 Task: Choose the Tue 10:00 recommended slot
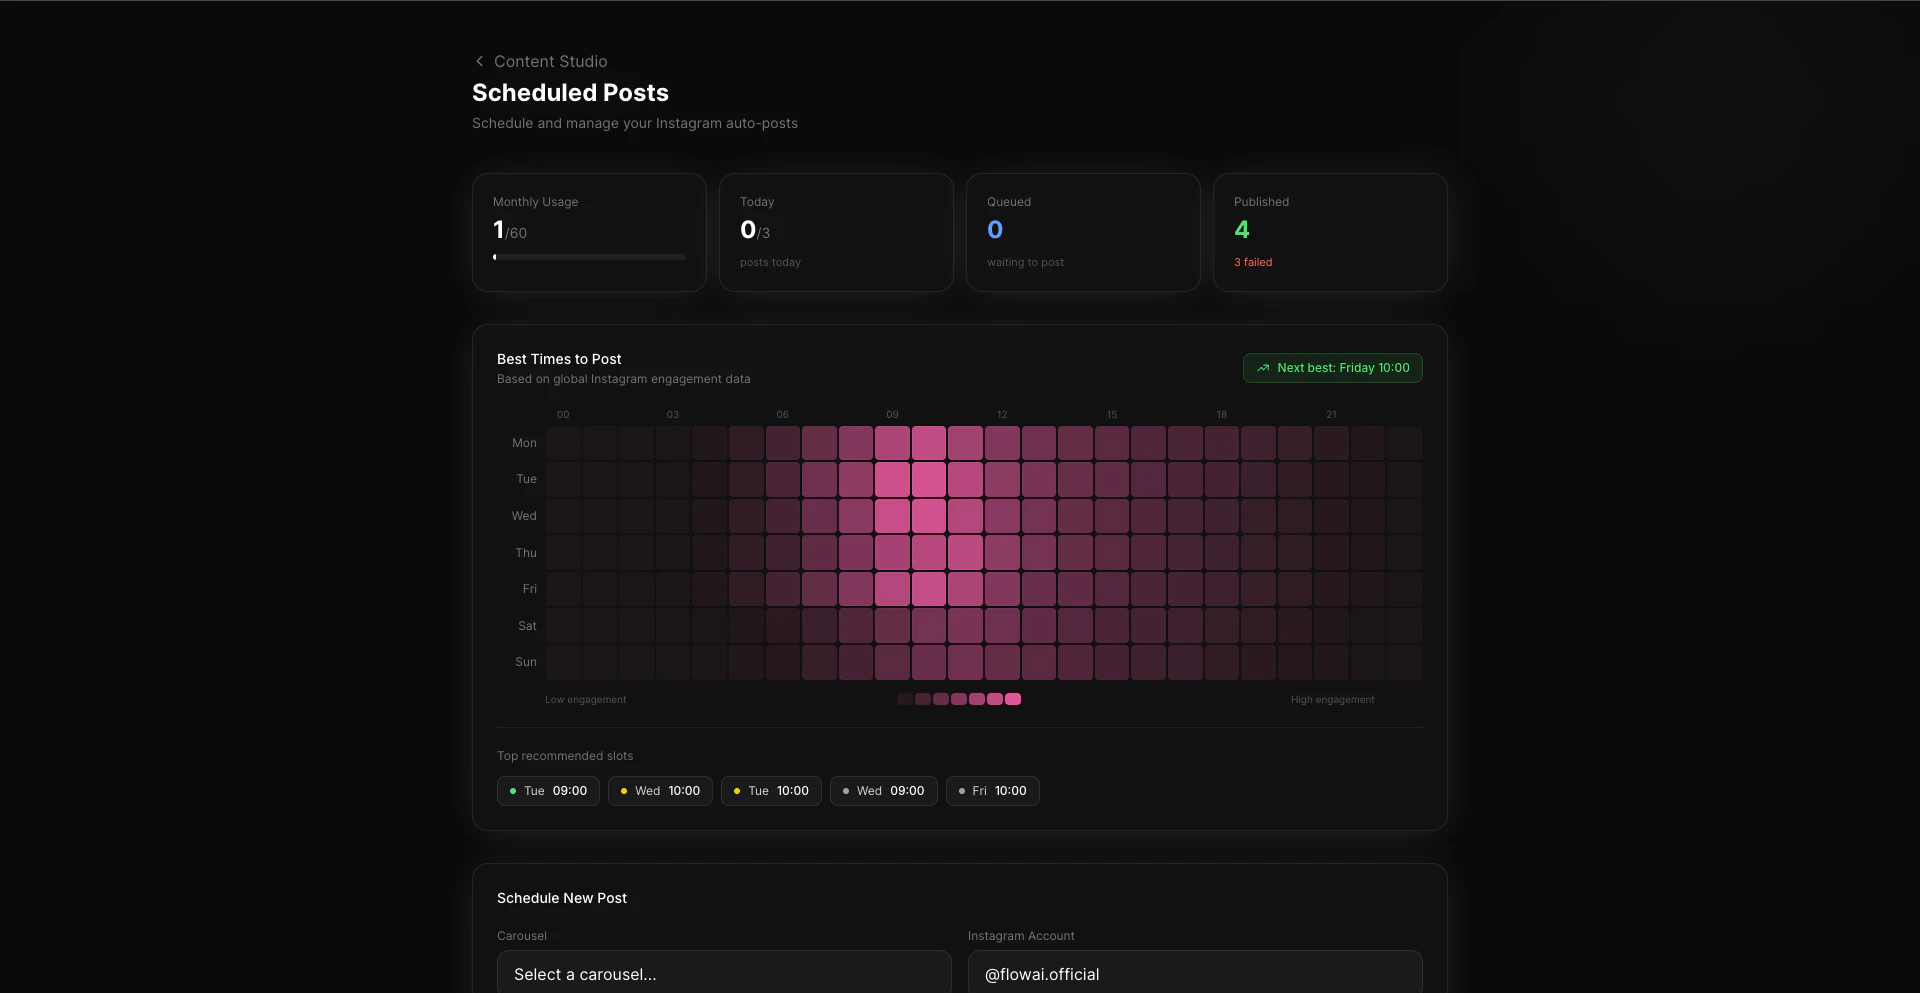pos(771,791)
